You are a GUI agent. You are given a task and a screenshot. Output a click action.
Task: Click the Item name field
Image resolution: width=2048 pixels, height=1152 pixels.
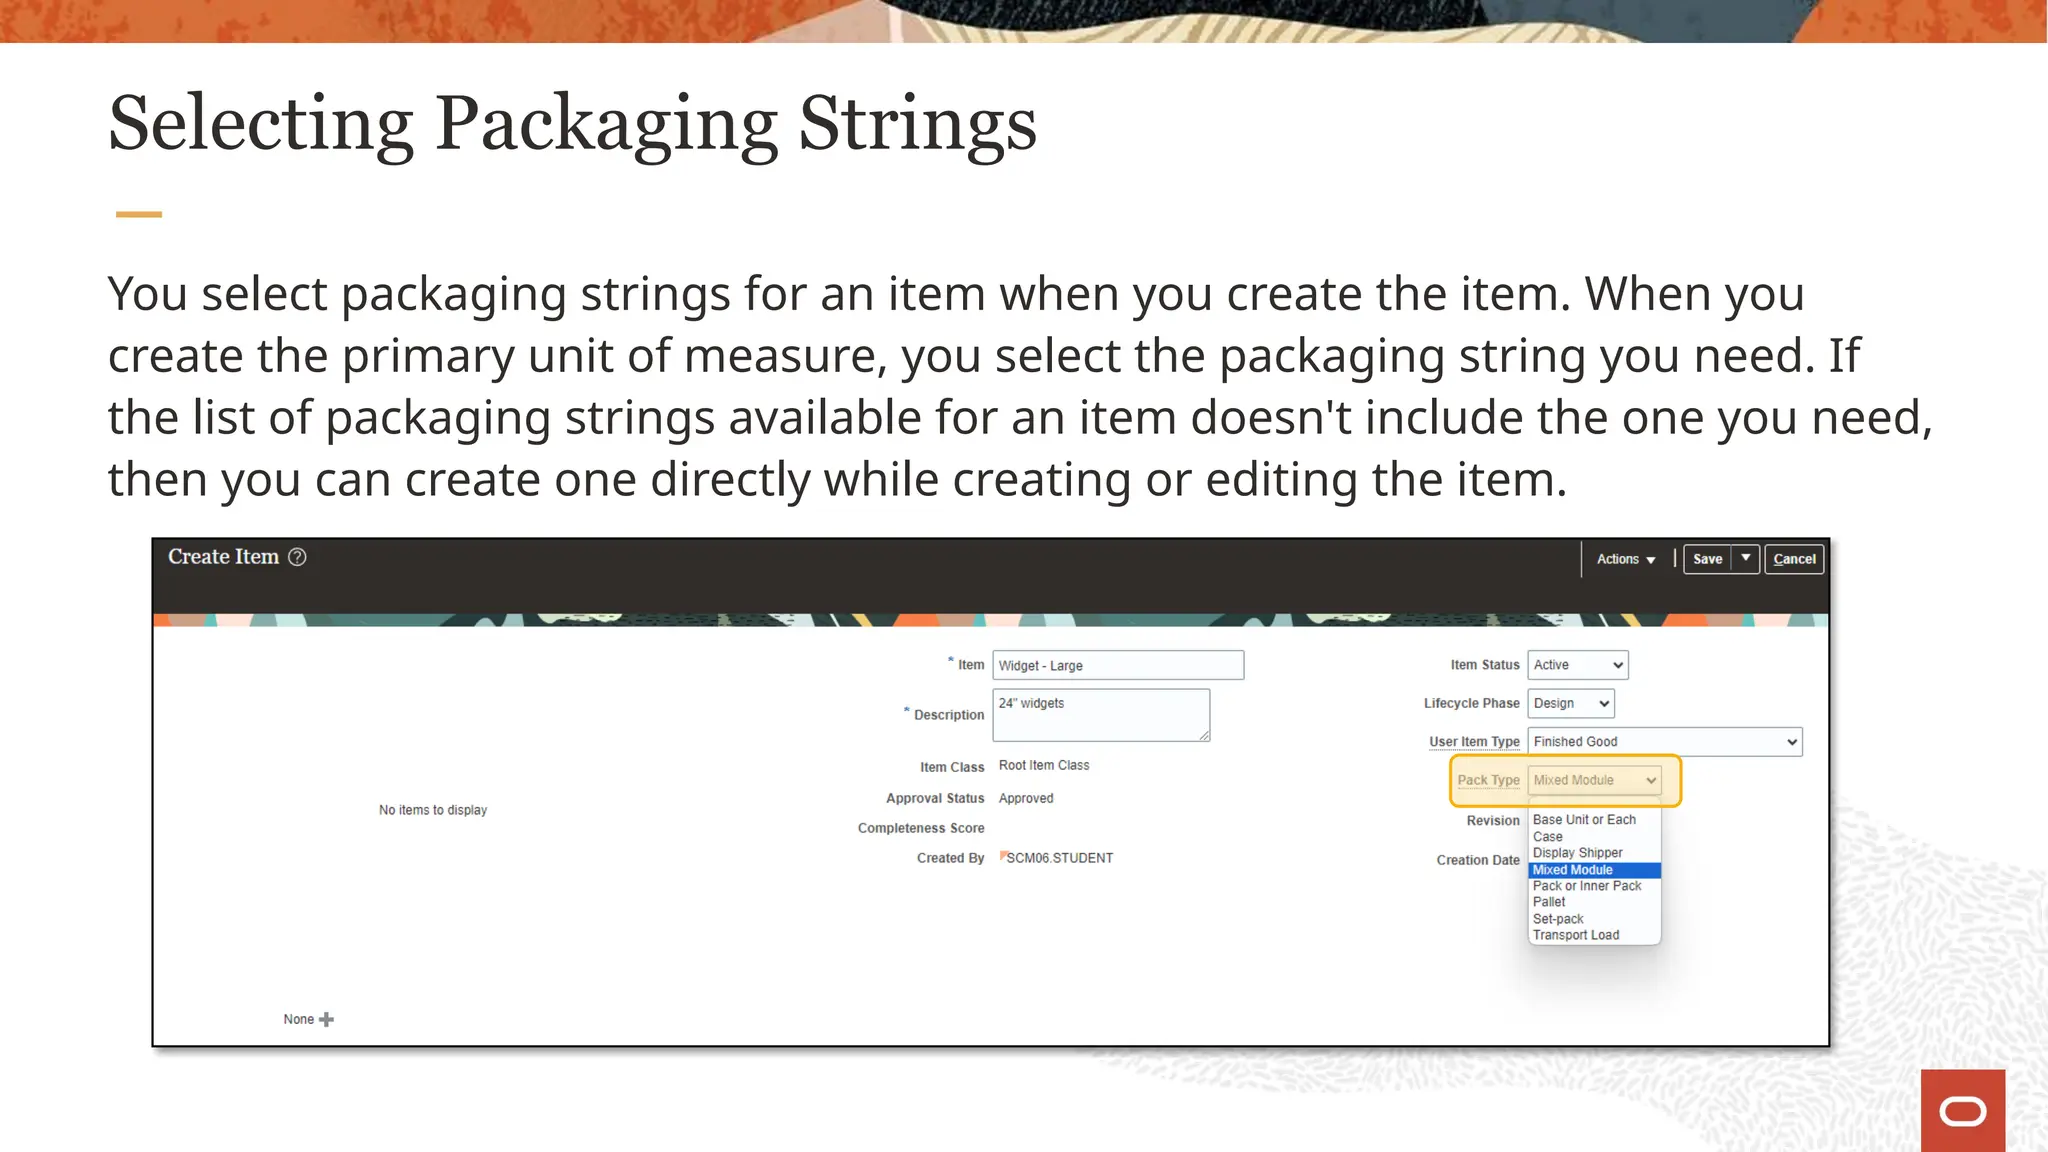click(x=1118, y=665)
